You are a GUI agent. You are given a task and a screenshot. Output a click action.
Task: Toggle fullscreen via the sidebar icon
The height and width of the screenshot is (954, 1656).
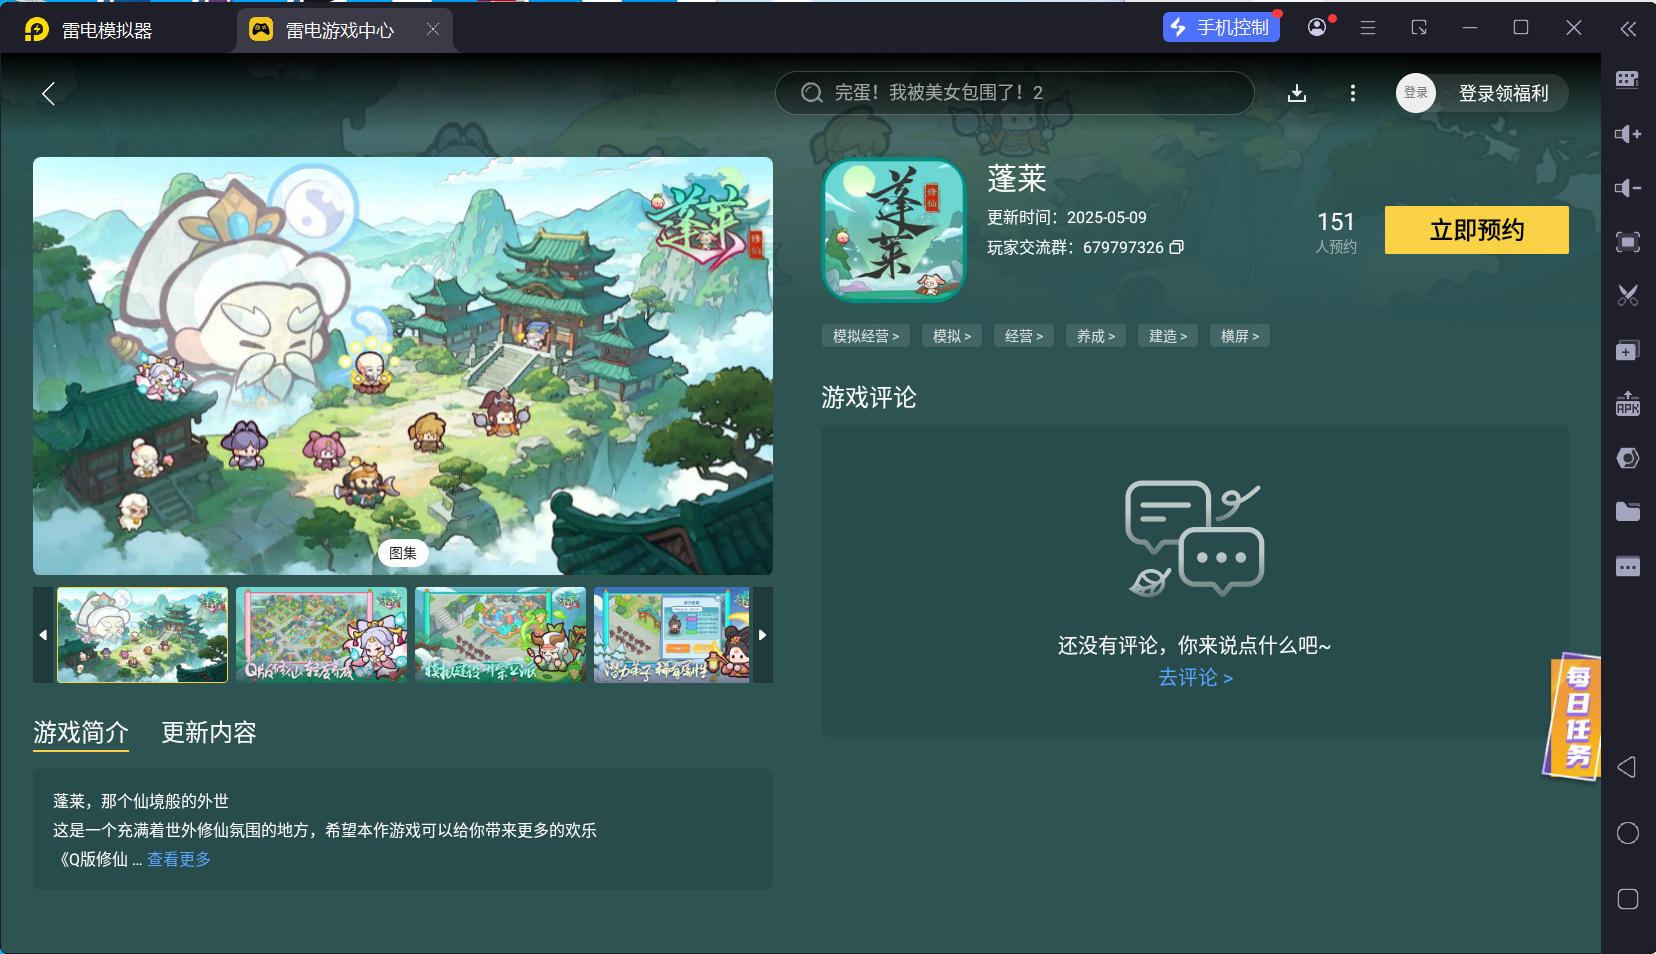pos(1628,242)
